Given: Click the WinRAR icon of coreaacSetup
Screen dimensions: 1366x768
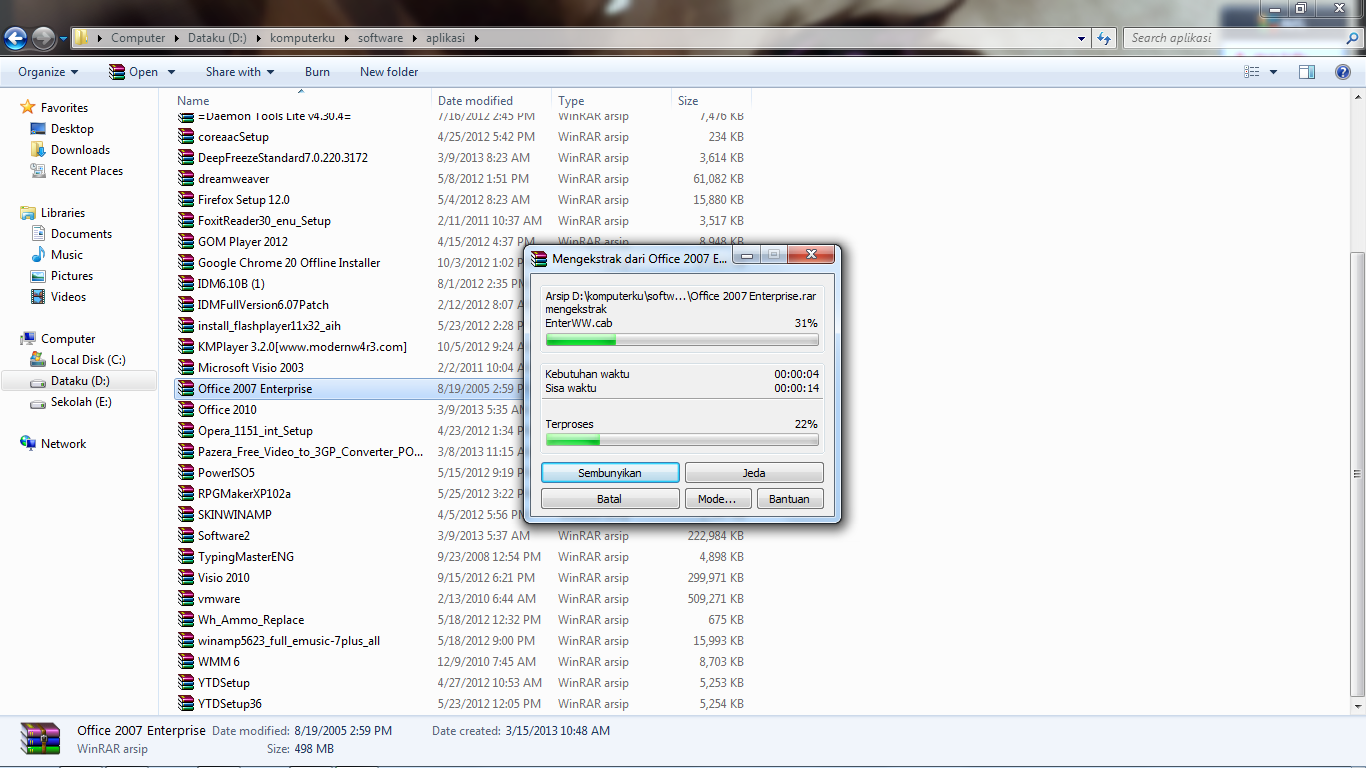Looking at the screenshot, I should pyautogui.click(x=185, y=137).
